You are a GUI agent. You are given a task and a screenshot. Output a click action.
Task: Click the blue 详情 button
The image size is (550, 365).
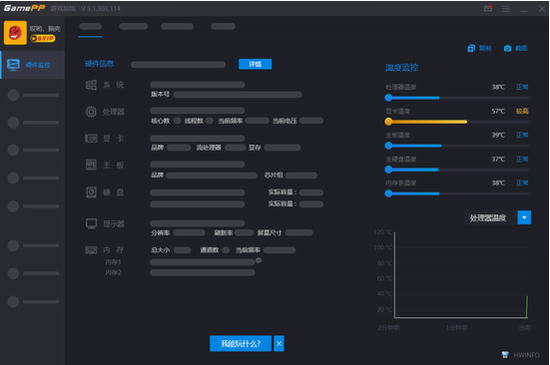point(255,64)
